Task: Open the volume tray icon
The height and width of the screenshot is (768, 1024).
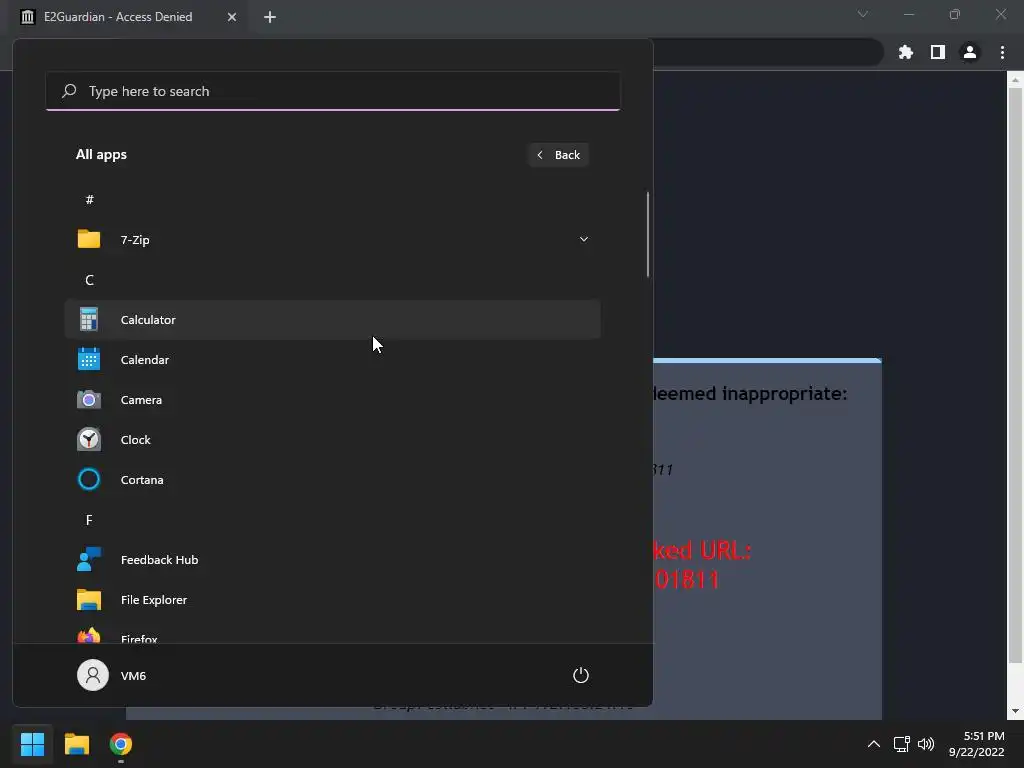Action: tap(926, 744)
